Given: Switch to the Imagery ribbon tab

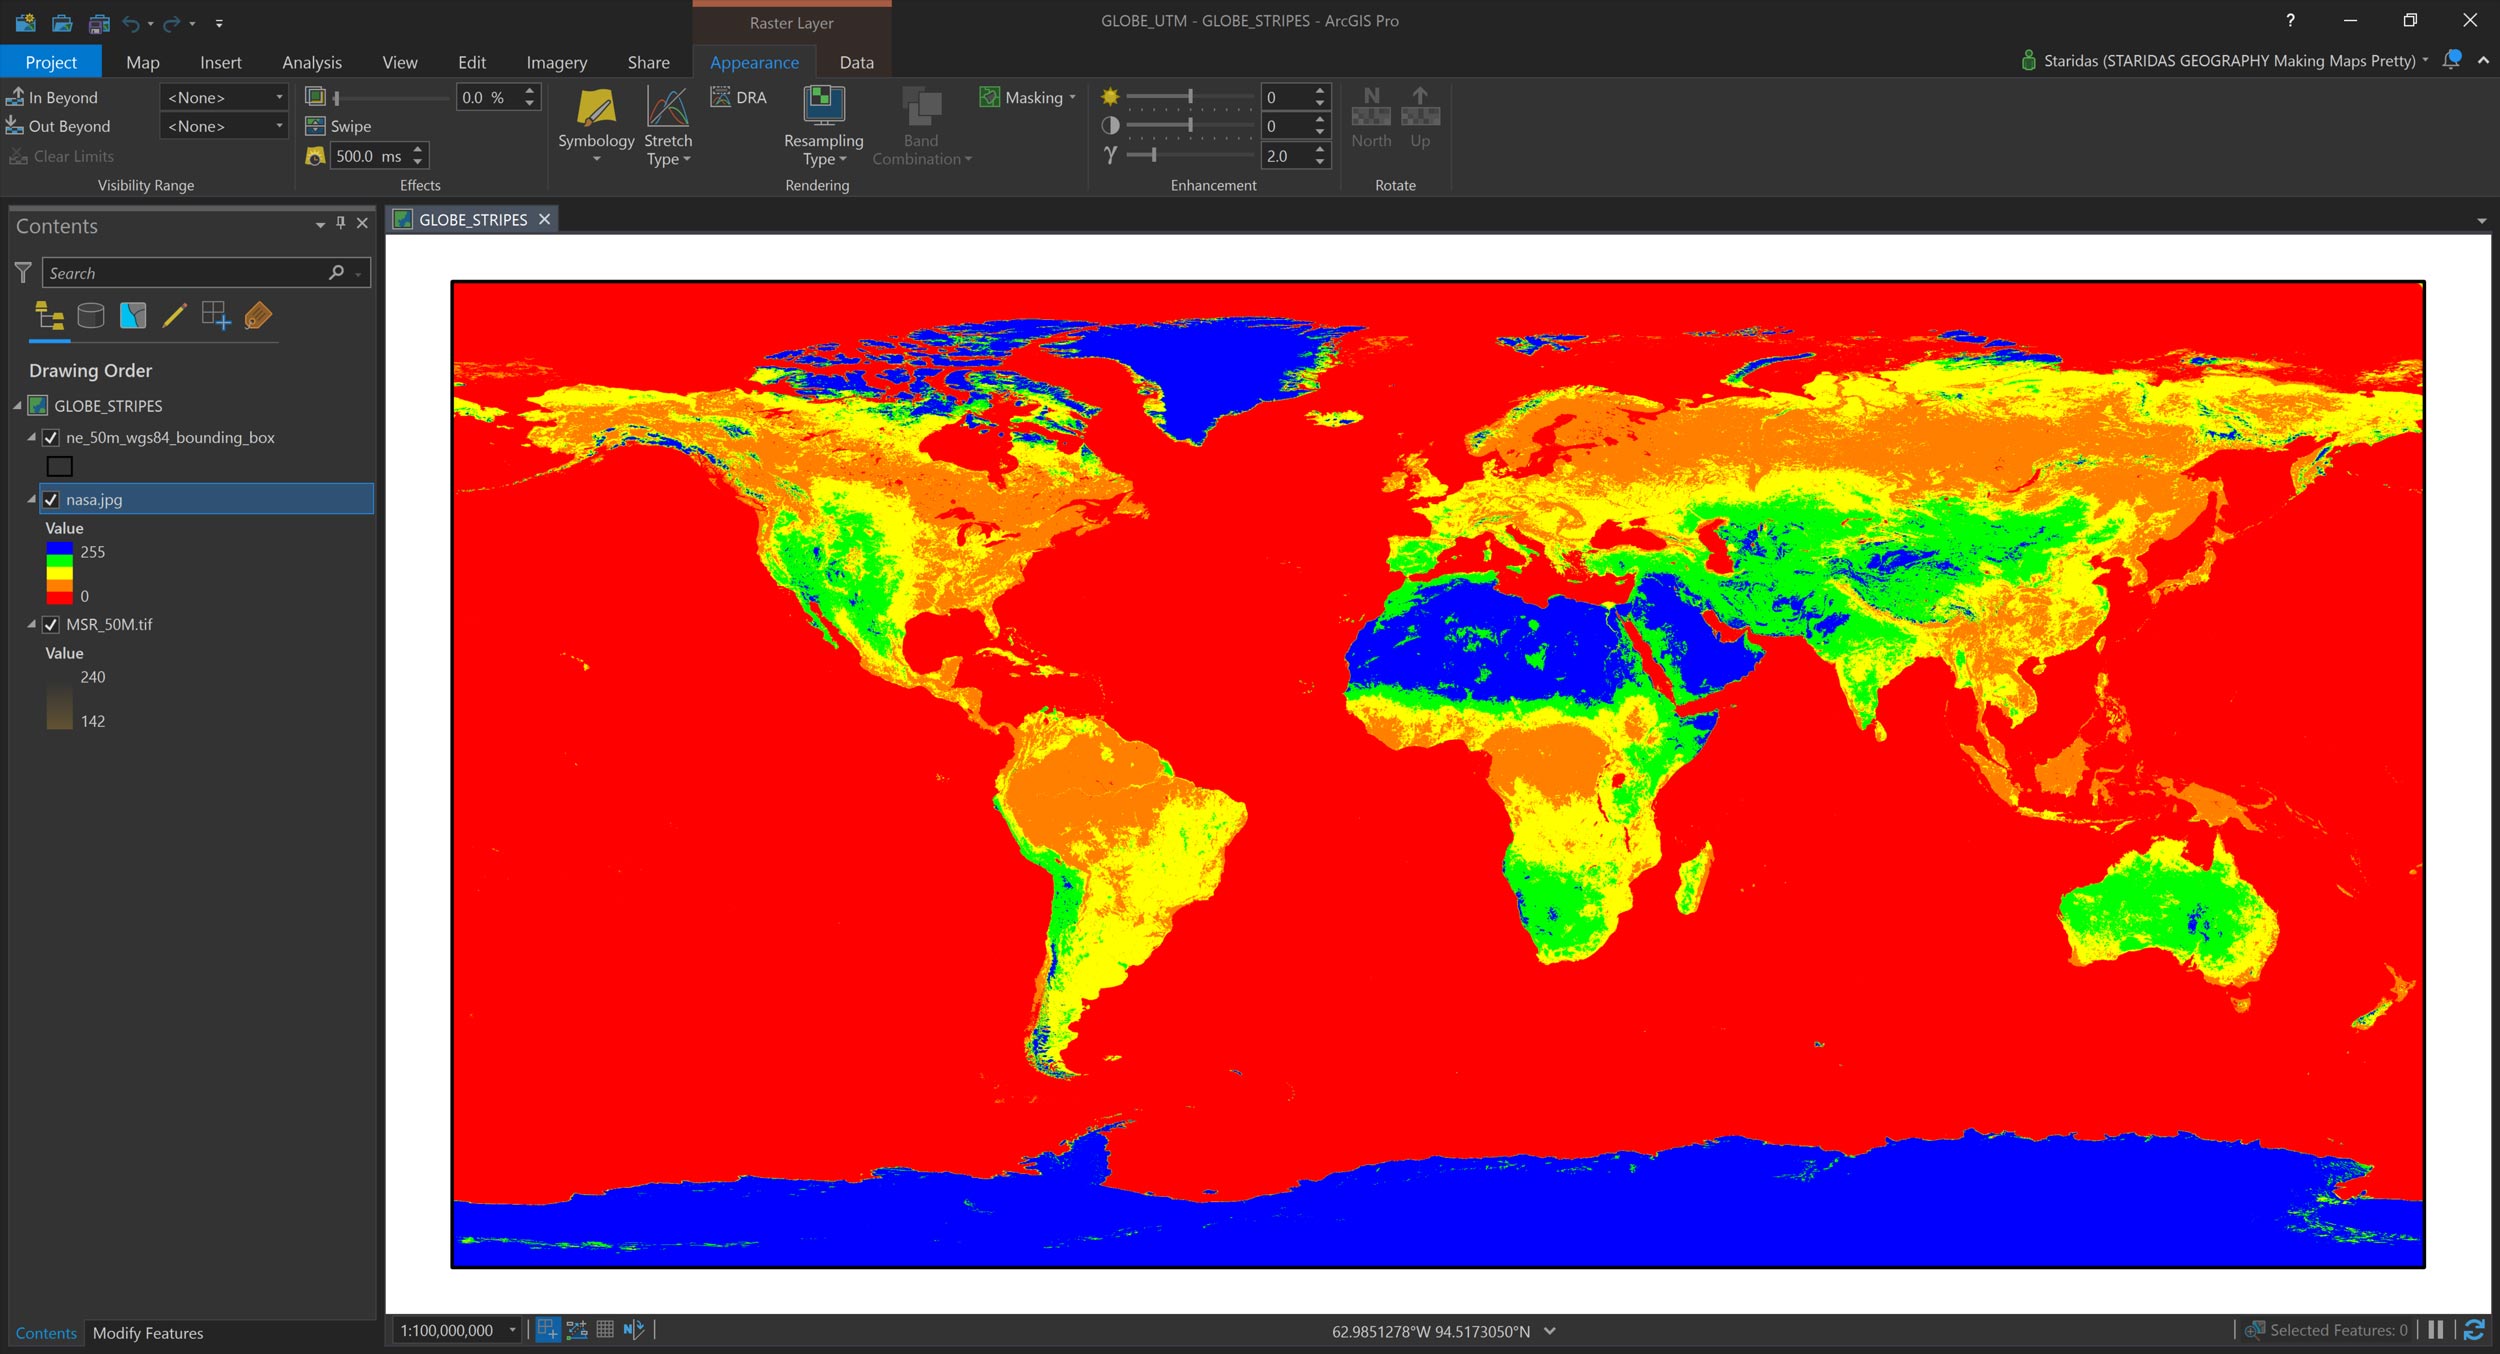Looking at the screenshot, I should 556,62.
